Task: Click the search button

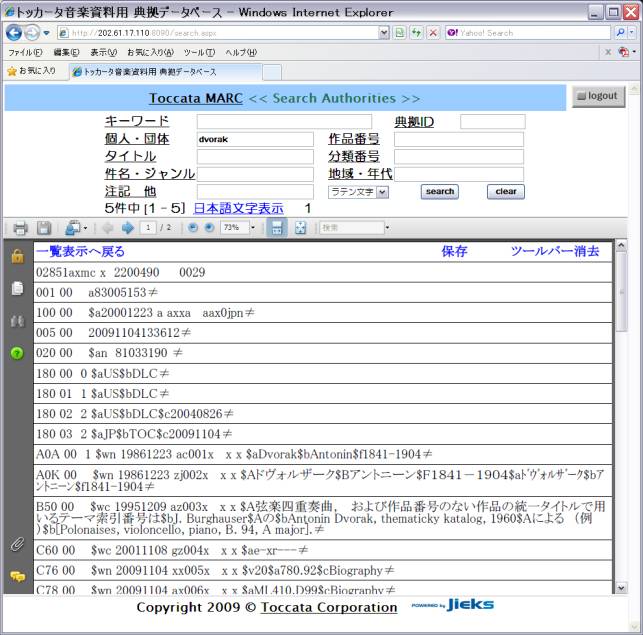Action: (440, 192)
